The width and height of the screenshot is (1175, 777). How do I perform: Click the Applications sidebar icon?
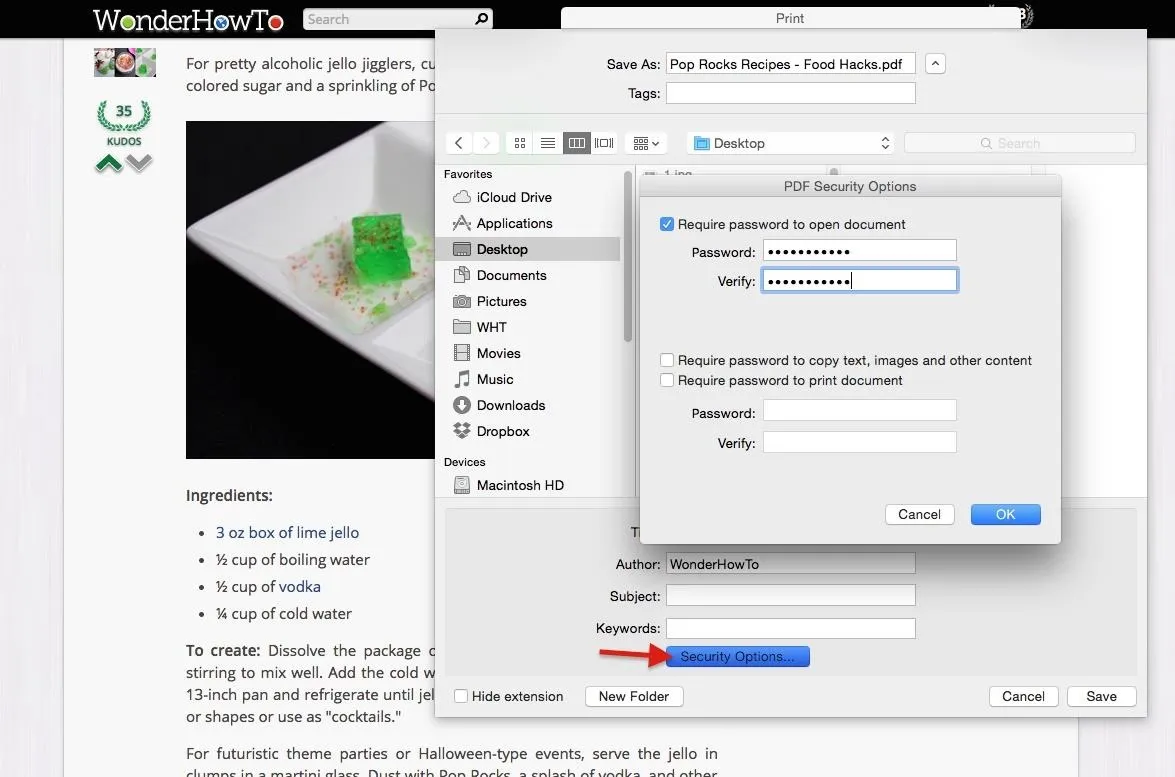click(x=462, y=223)
